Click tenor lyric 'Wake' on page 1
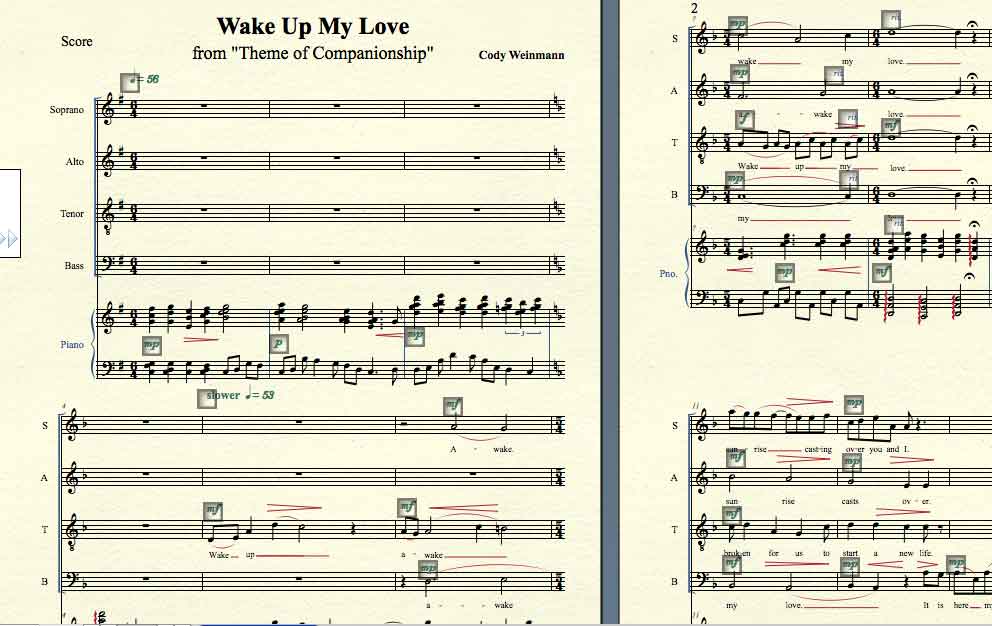The height and width of the screenshot is (626, 992). pos(218,555)
